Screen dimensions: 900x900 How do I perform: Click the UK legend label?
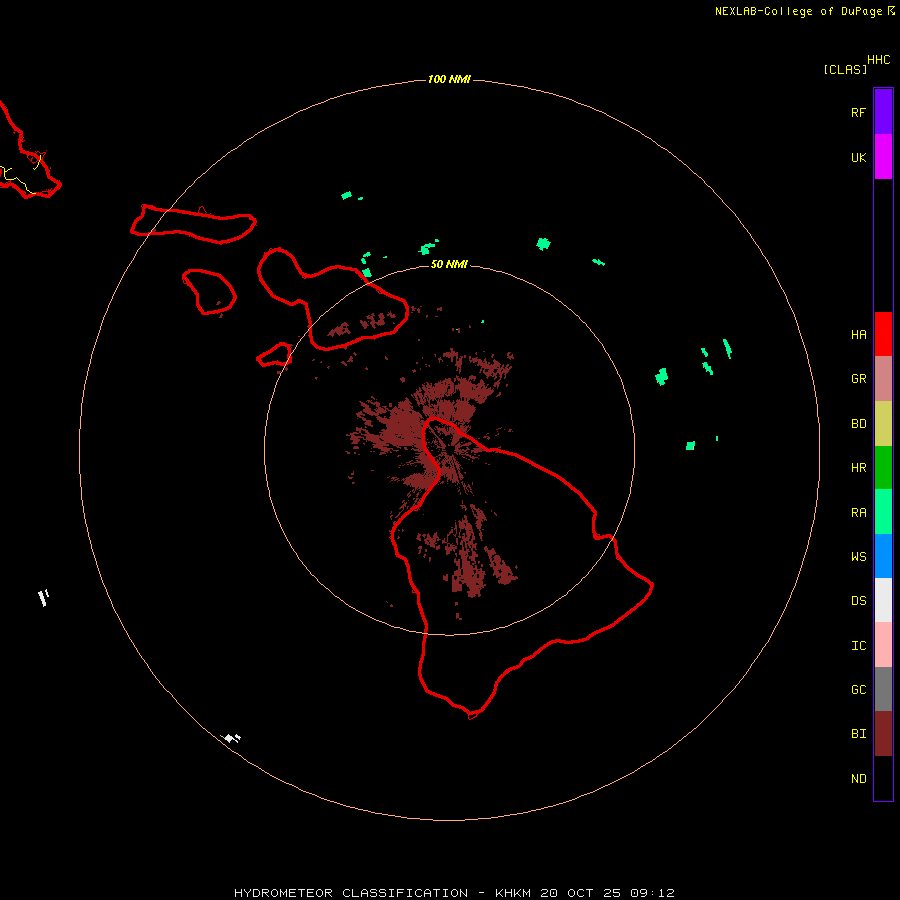click(x=858, y=157)
